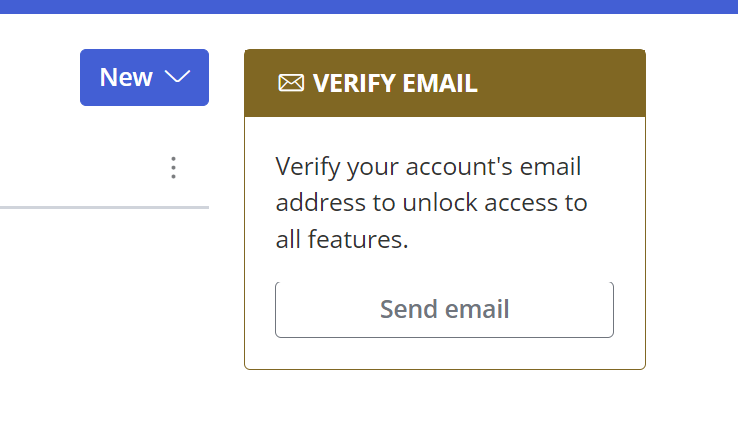Click the Send email outlined button

pyautogui.click(x=444, y=310)
